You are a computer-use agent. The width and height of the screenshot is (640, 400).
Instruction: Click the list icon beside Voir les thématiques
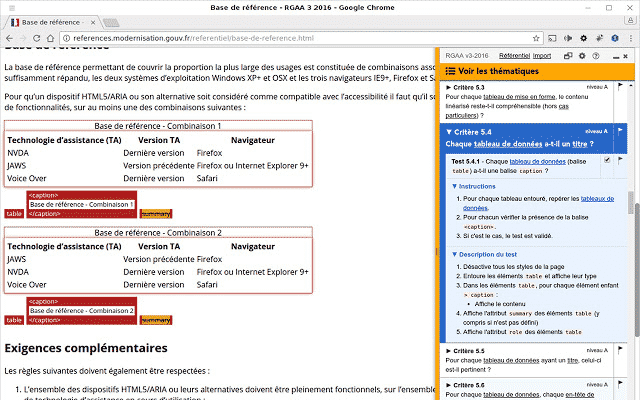click(450, 71)
